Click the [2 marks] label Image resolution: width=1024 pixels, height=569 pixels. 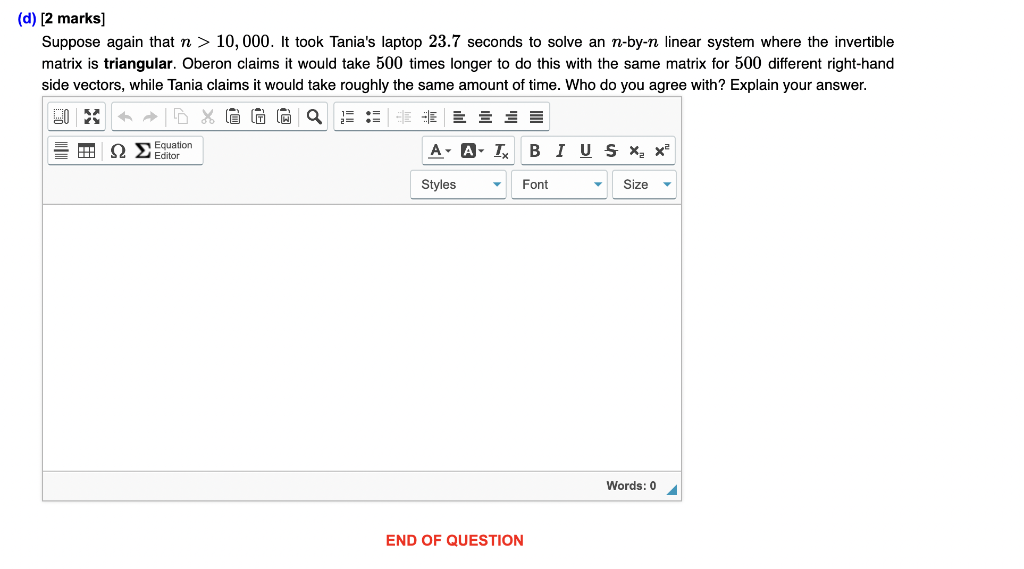(x=72, y=18)
